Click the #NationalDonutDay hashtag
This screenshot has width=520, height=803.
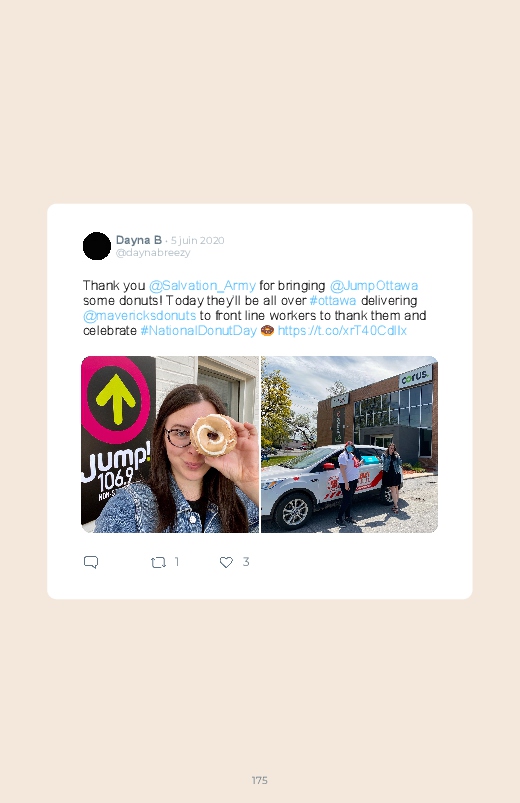click(x=198, y=330)
